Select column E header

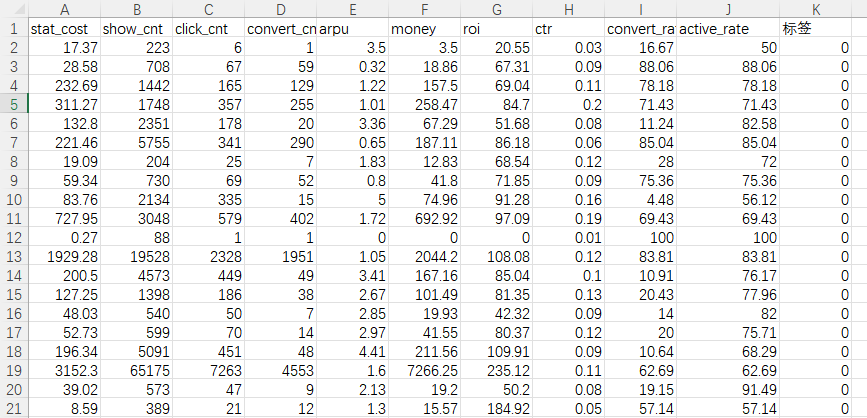tap(352, 9)
